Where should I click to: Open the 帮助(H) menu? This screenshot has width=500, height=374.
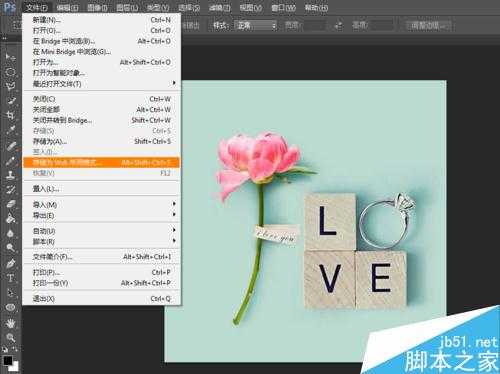point(316,7)
